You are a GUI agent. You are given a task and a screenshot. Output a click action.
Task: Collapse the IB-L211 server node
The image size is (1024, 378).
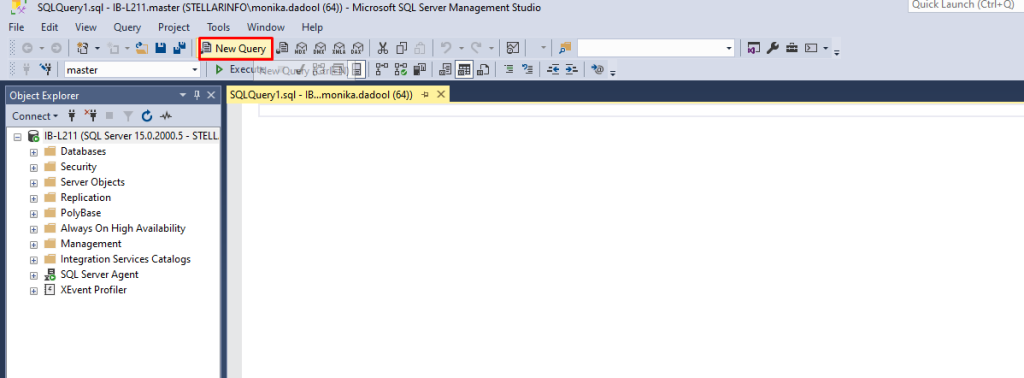point(18,137)
